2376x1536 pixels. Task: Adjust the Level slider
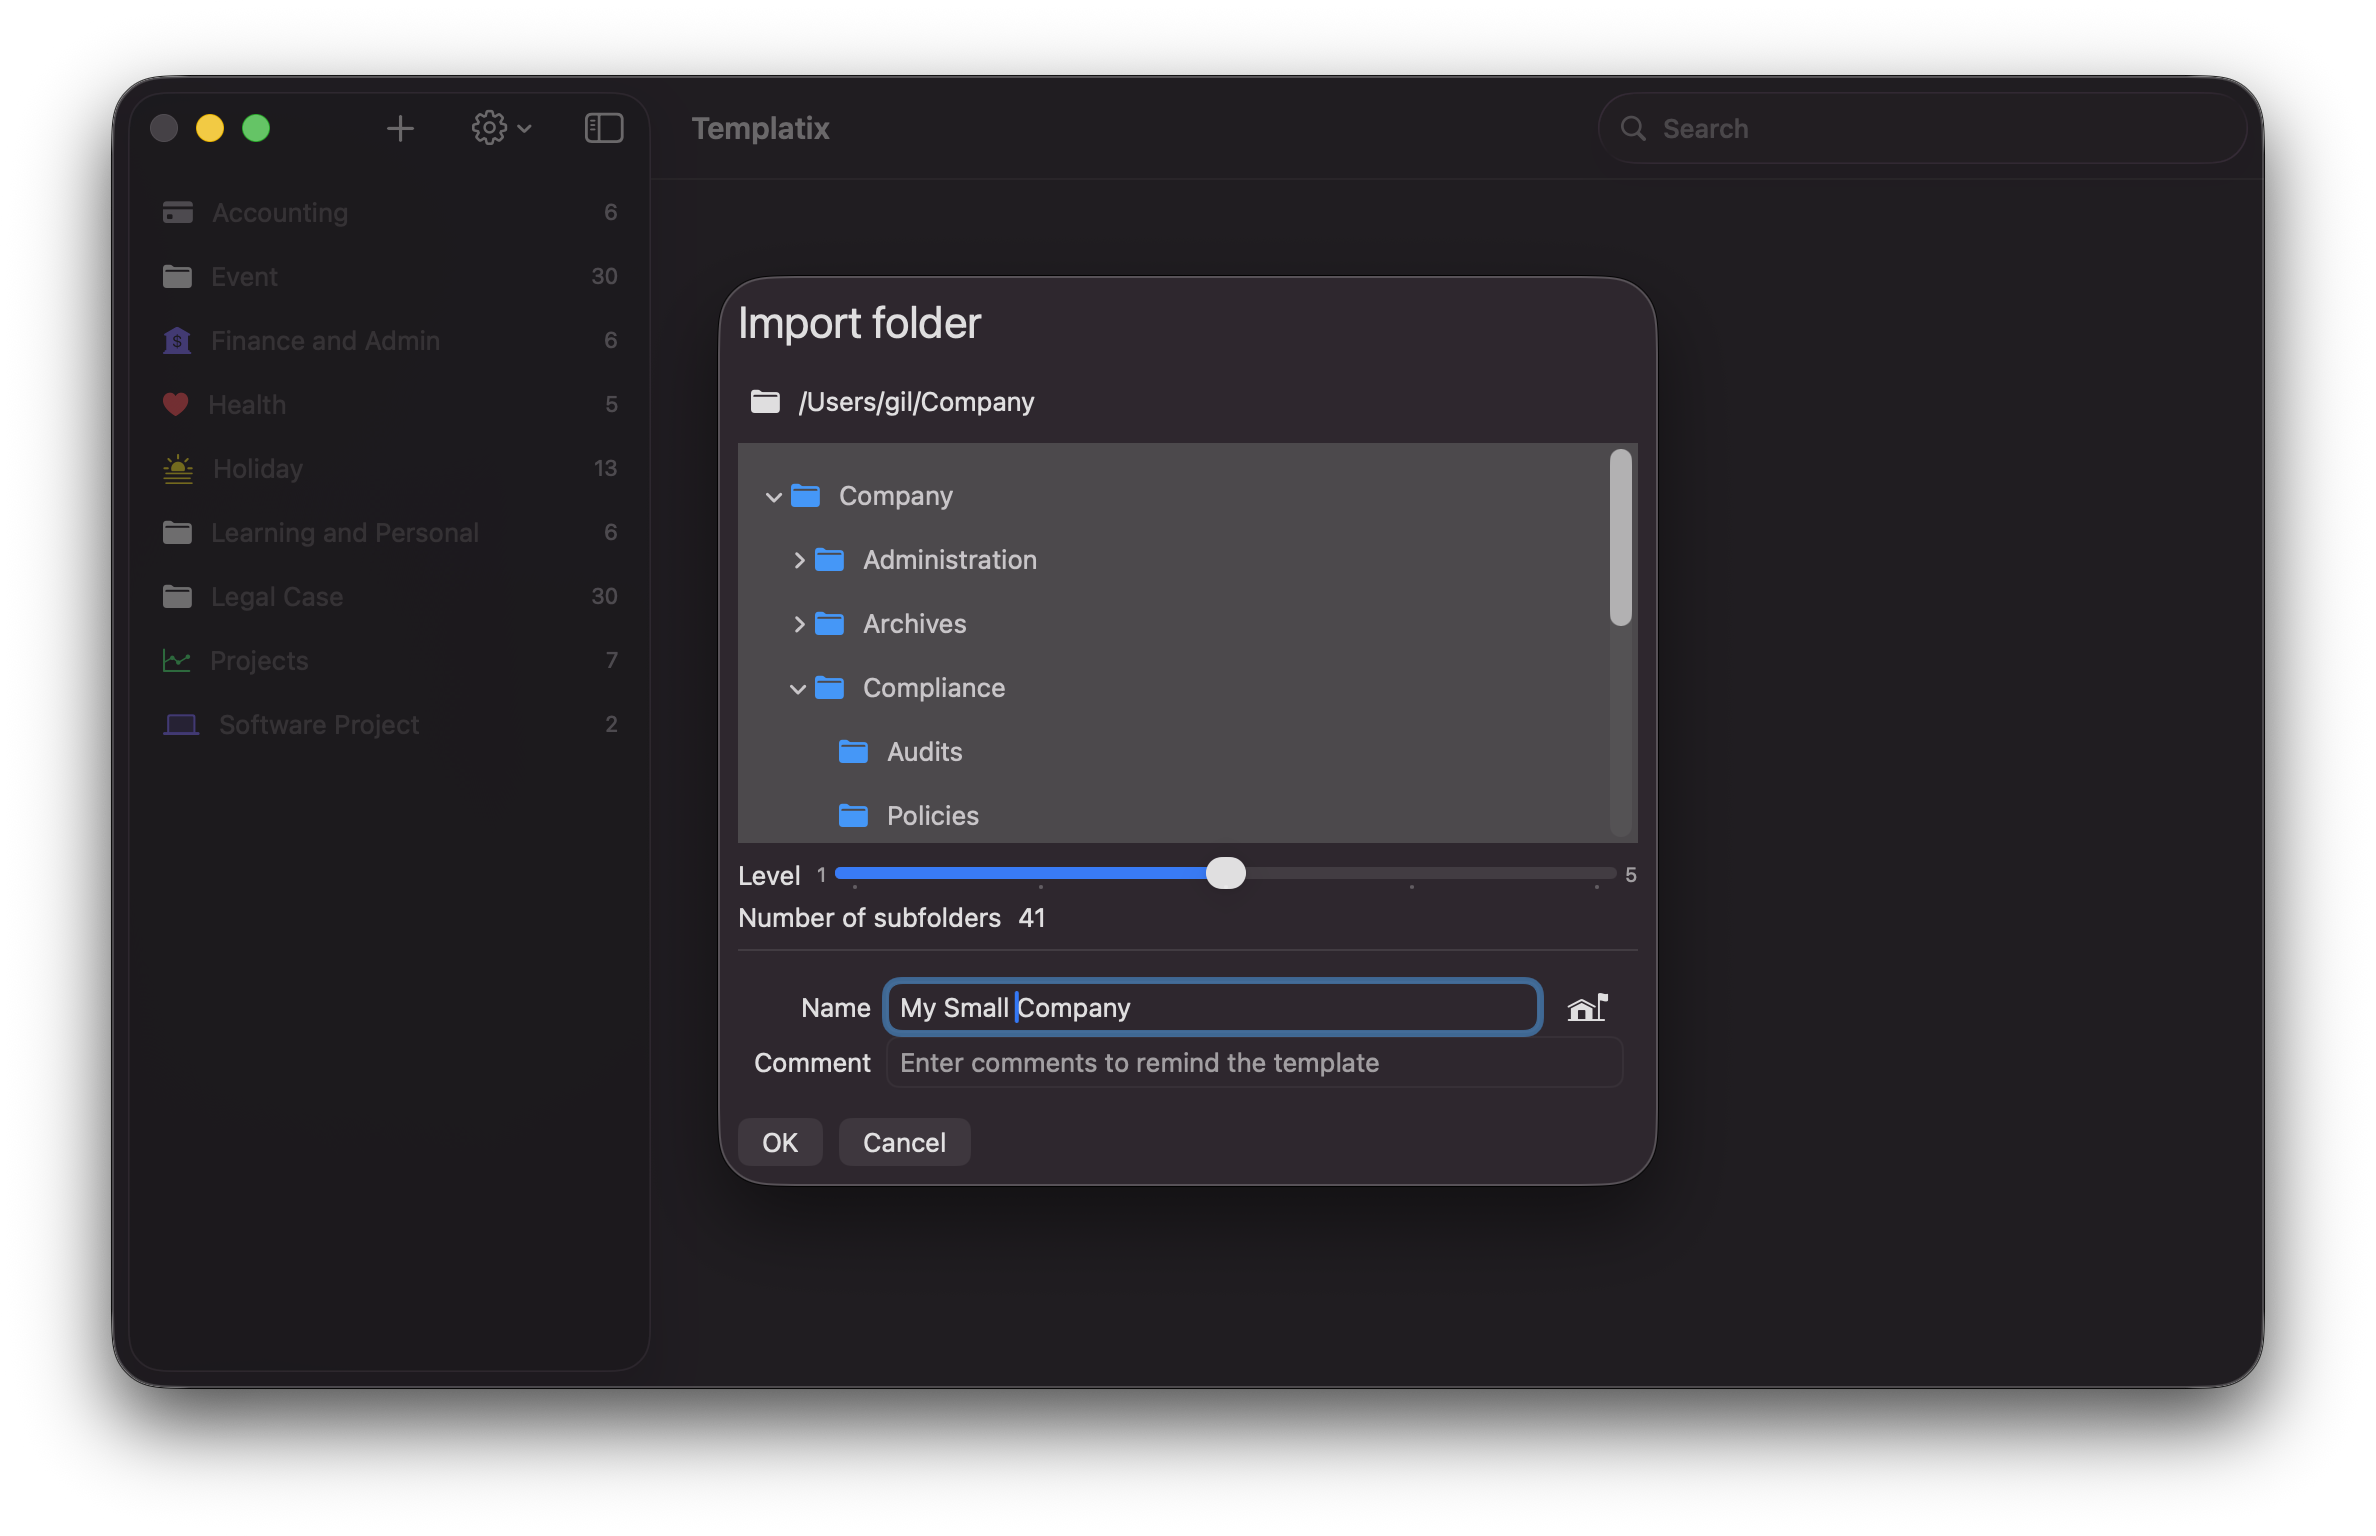click(1228, 873)
